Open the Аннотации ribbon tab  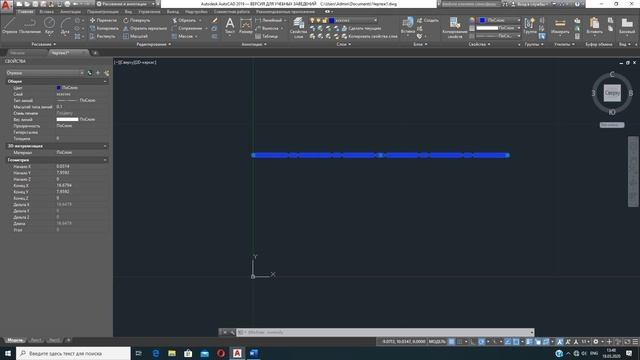(x=70, y=12)
